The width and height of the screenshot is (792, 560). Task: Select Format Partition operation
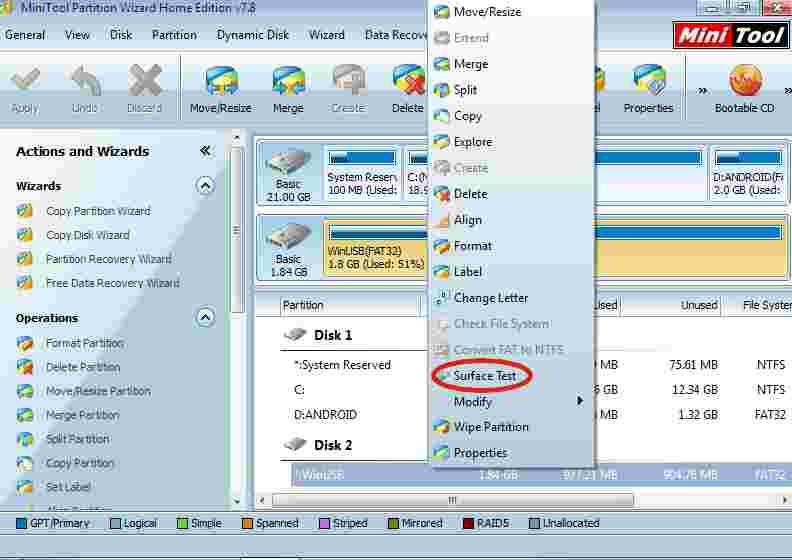pos(84,343)
